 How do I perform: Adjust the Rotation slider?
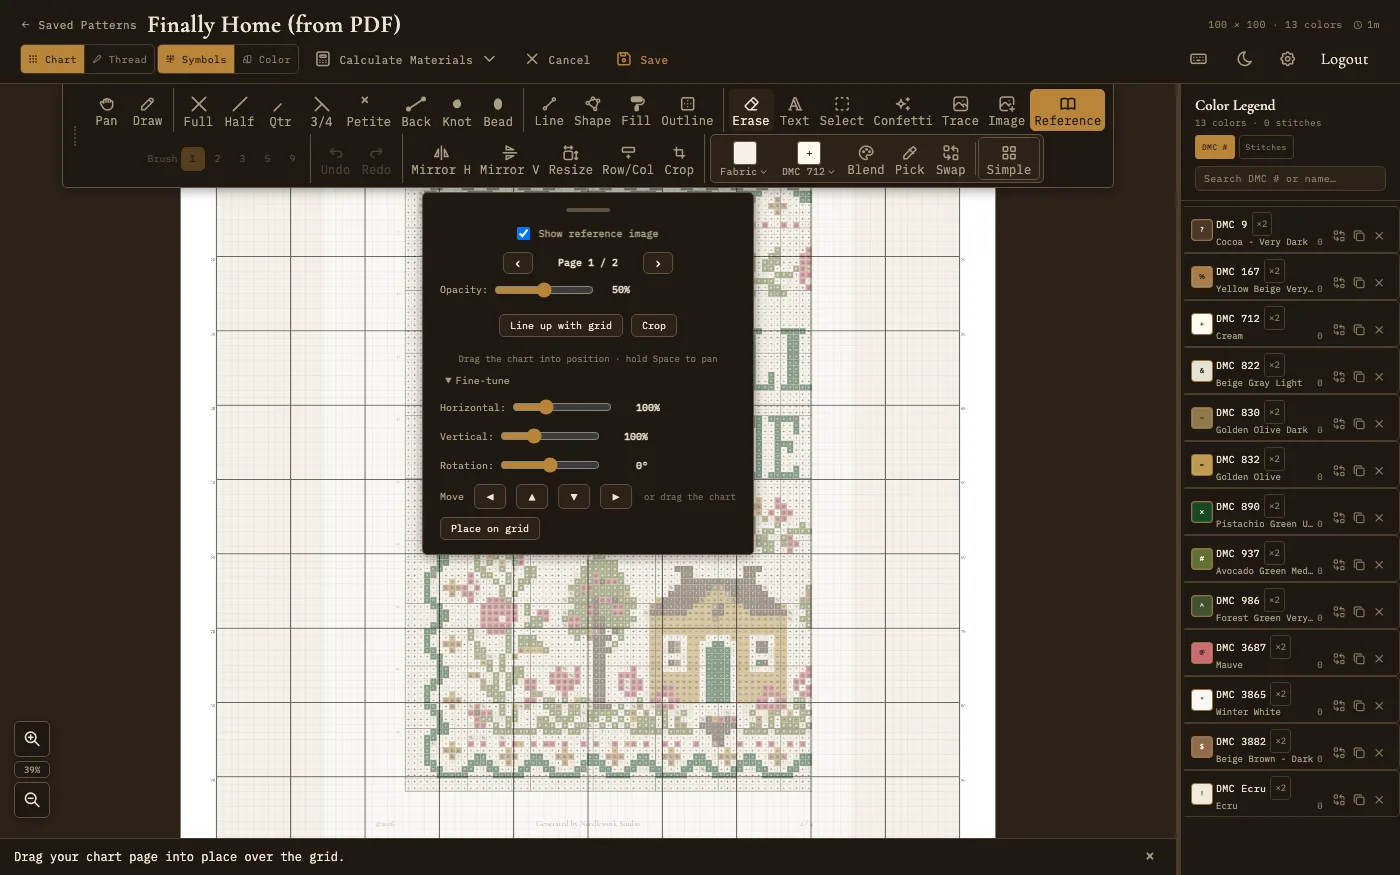tap(550, 465)
